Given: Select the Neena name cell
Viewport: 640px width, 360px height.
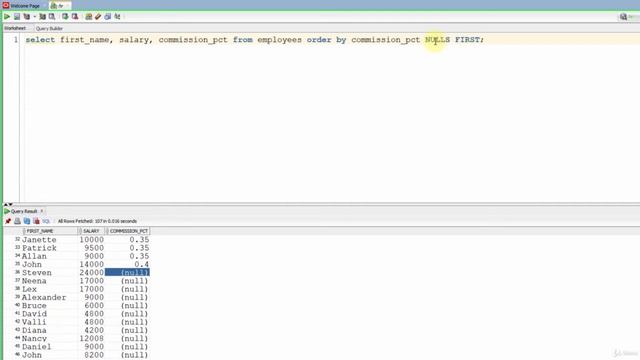Looking at the screenshot, I should coord(49,281).
